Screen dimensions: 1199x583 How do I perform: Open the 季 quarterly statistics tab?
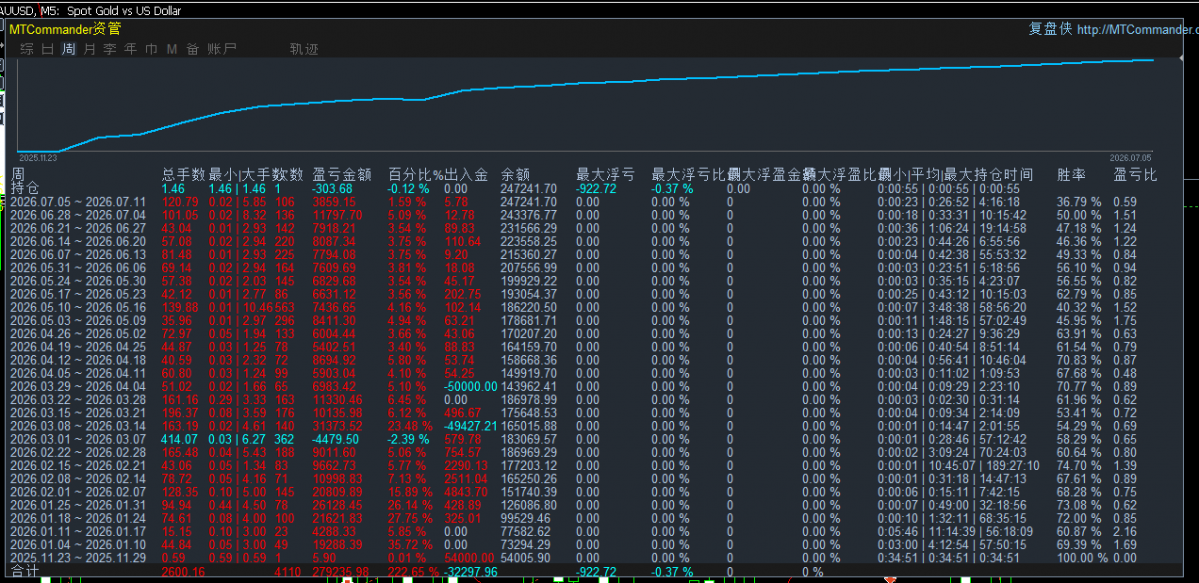[110, 49]
